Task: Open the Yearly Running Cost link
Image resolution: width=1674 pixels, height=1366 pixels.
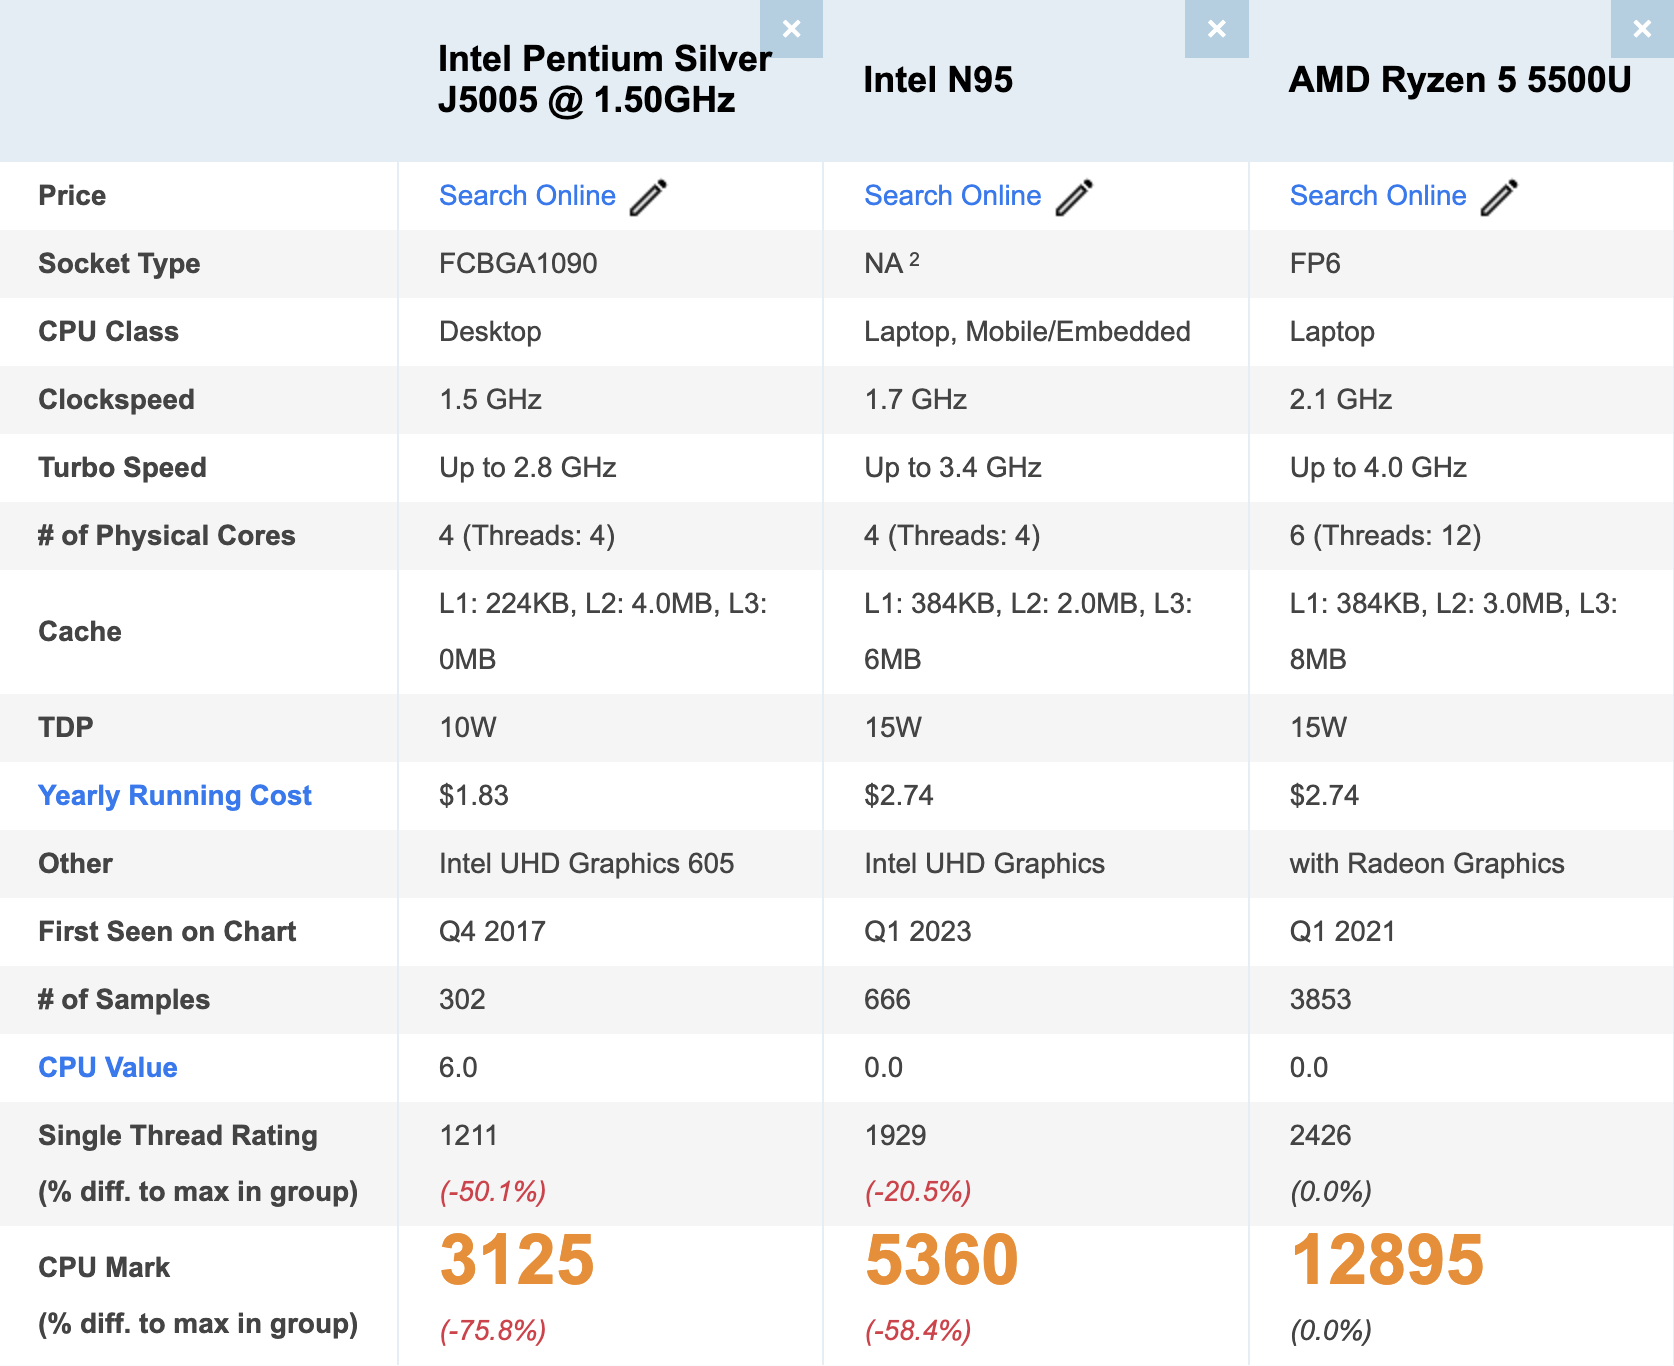Action: pyautogui.click(x=175, y=796)
